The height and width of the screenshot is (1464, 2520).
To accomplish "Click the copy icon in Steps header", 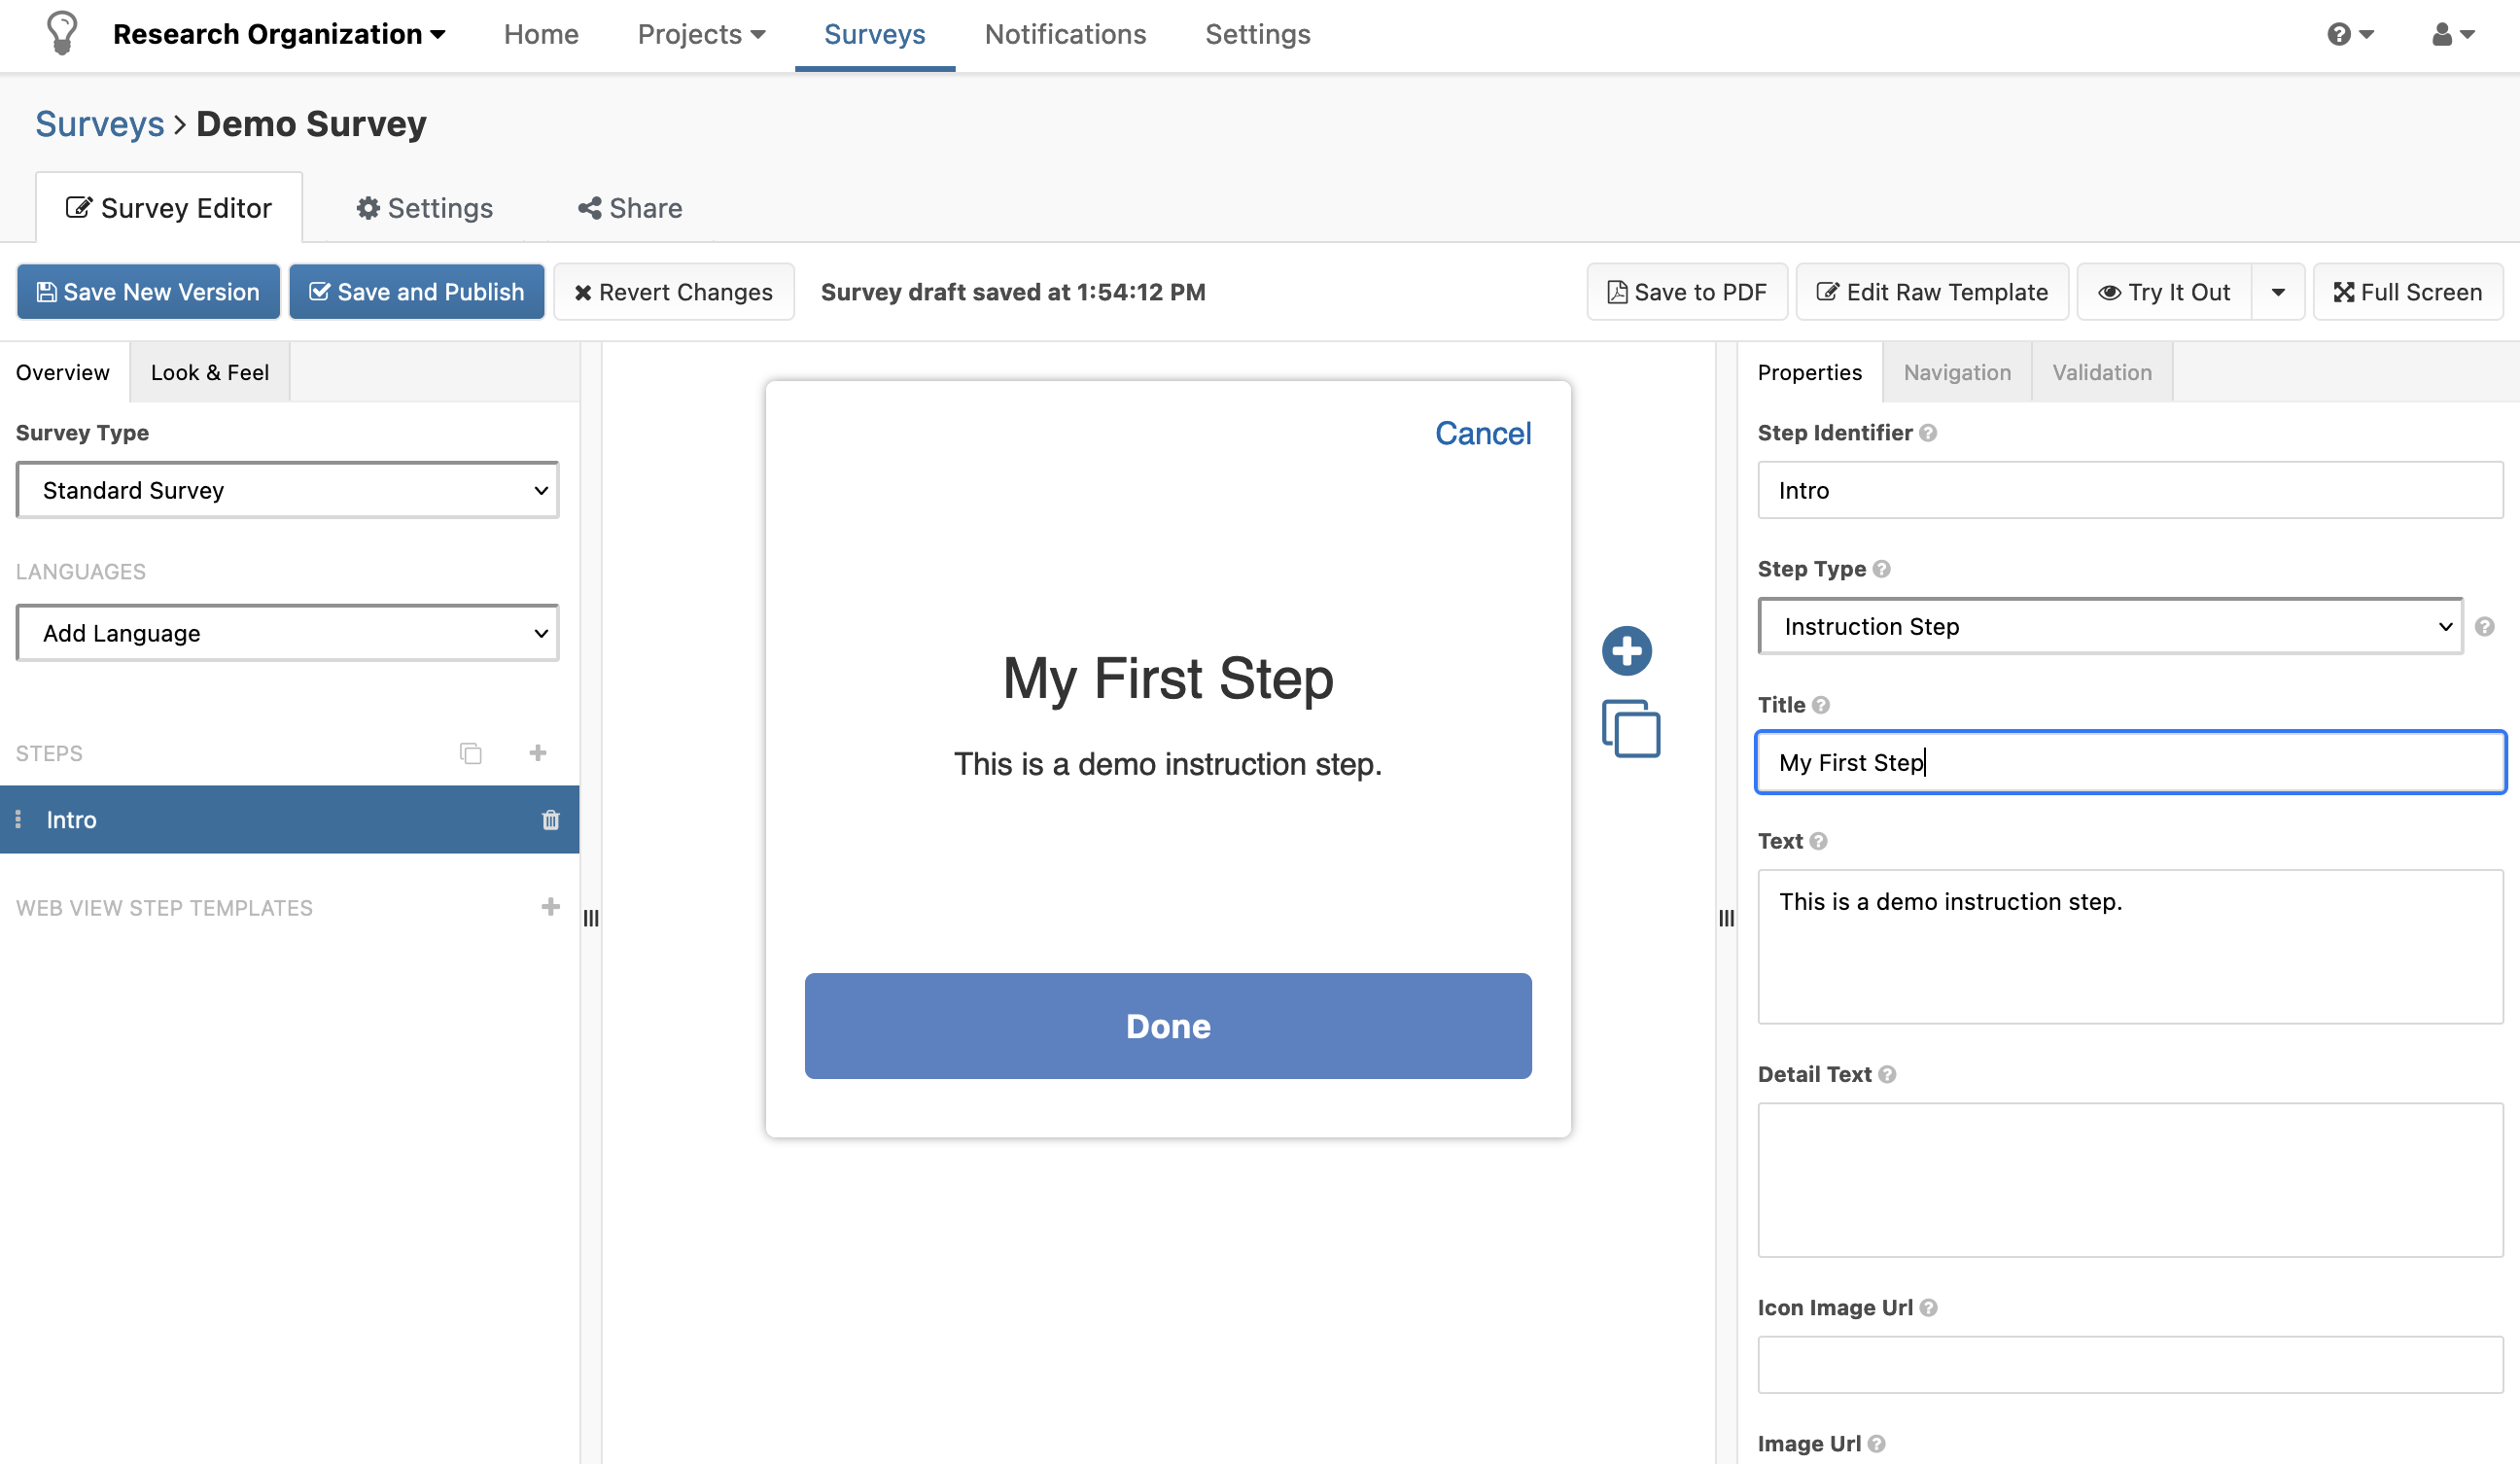I will point(471,753).
